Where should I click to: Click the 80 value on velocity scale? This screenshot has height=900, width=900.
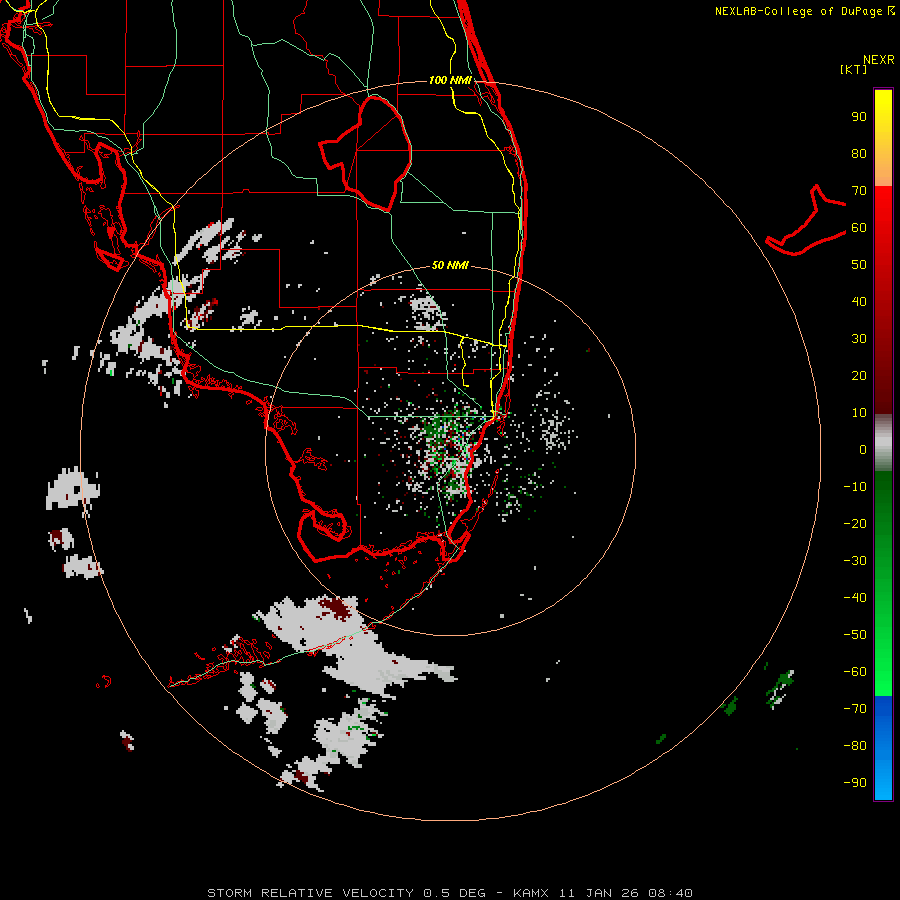859,154
